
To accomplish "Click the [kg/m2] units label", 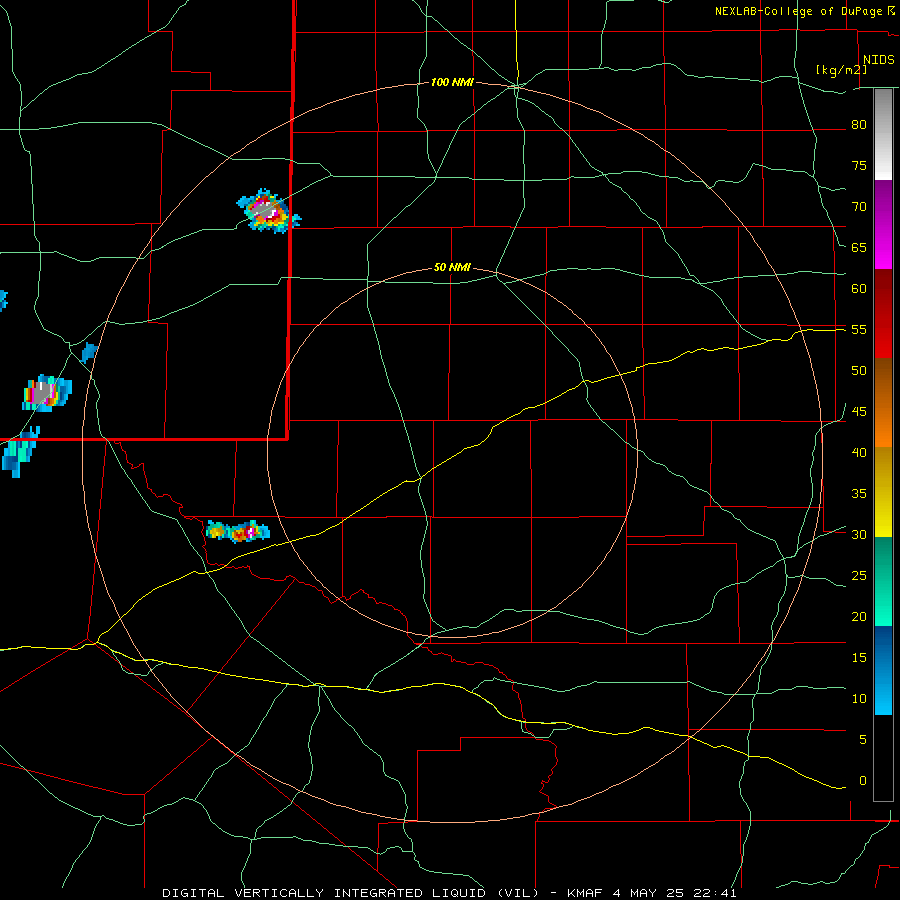I will pos(841,70).
